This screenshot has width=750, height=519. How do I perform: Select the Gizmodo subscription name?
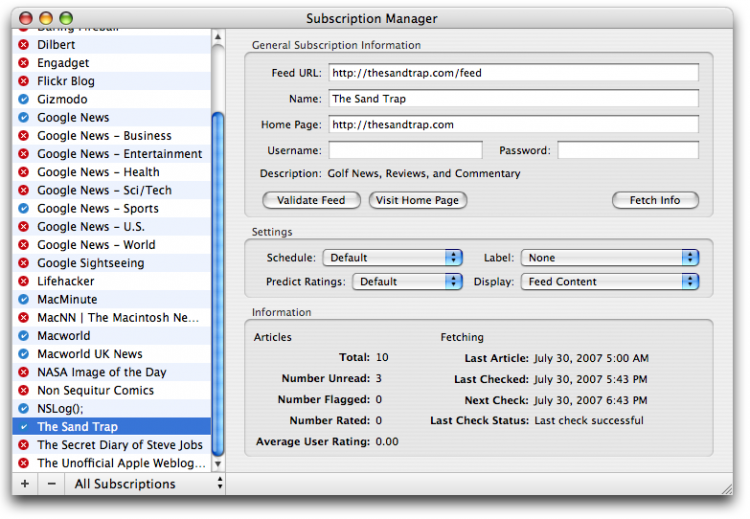tap(62, 99)
